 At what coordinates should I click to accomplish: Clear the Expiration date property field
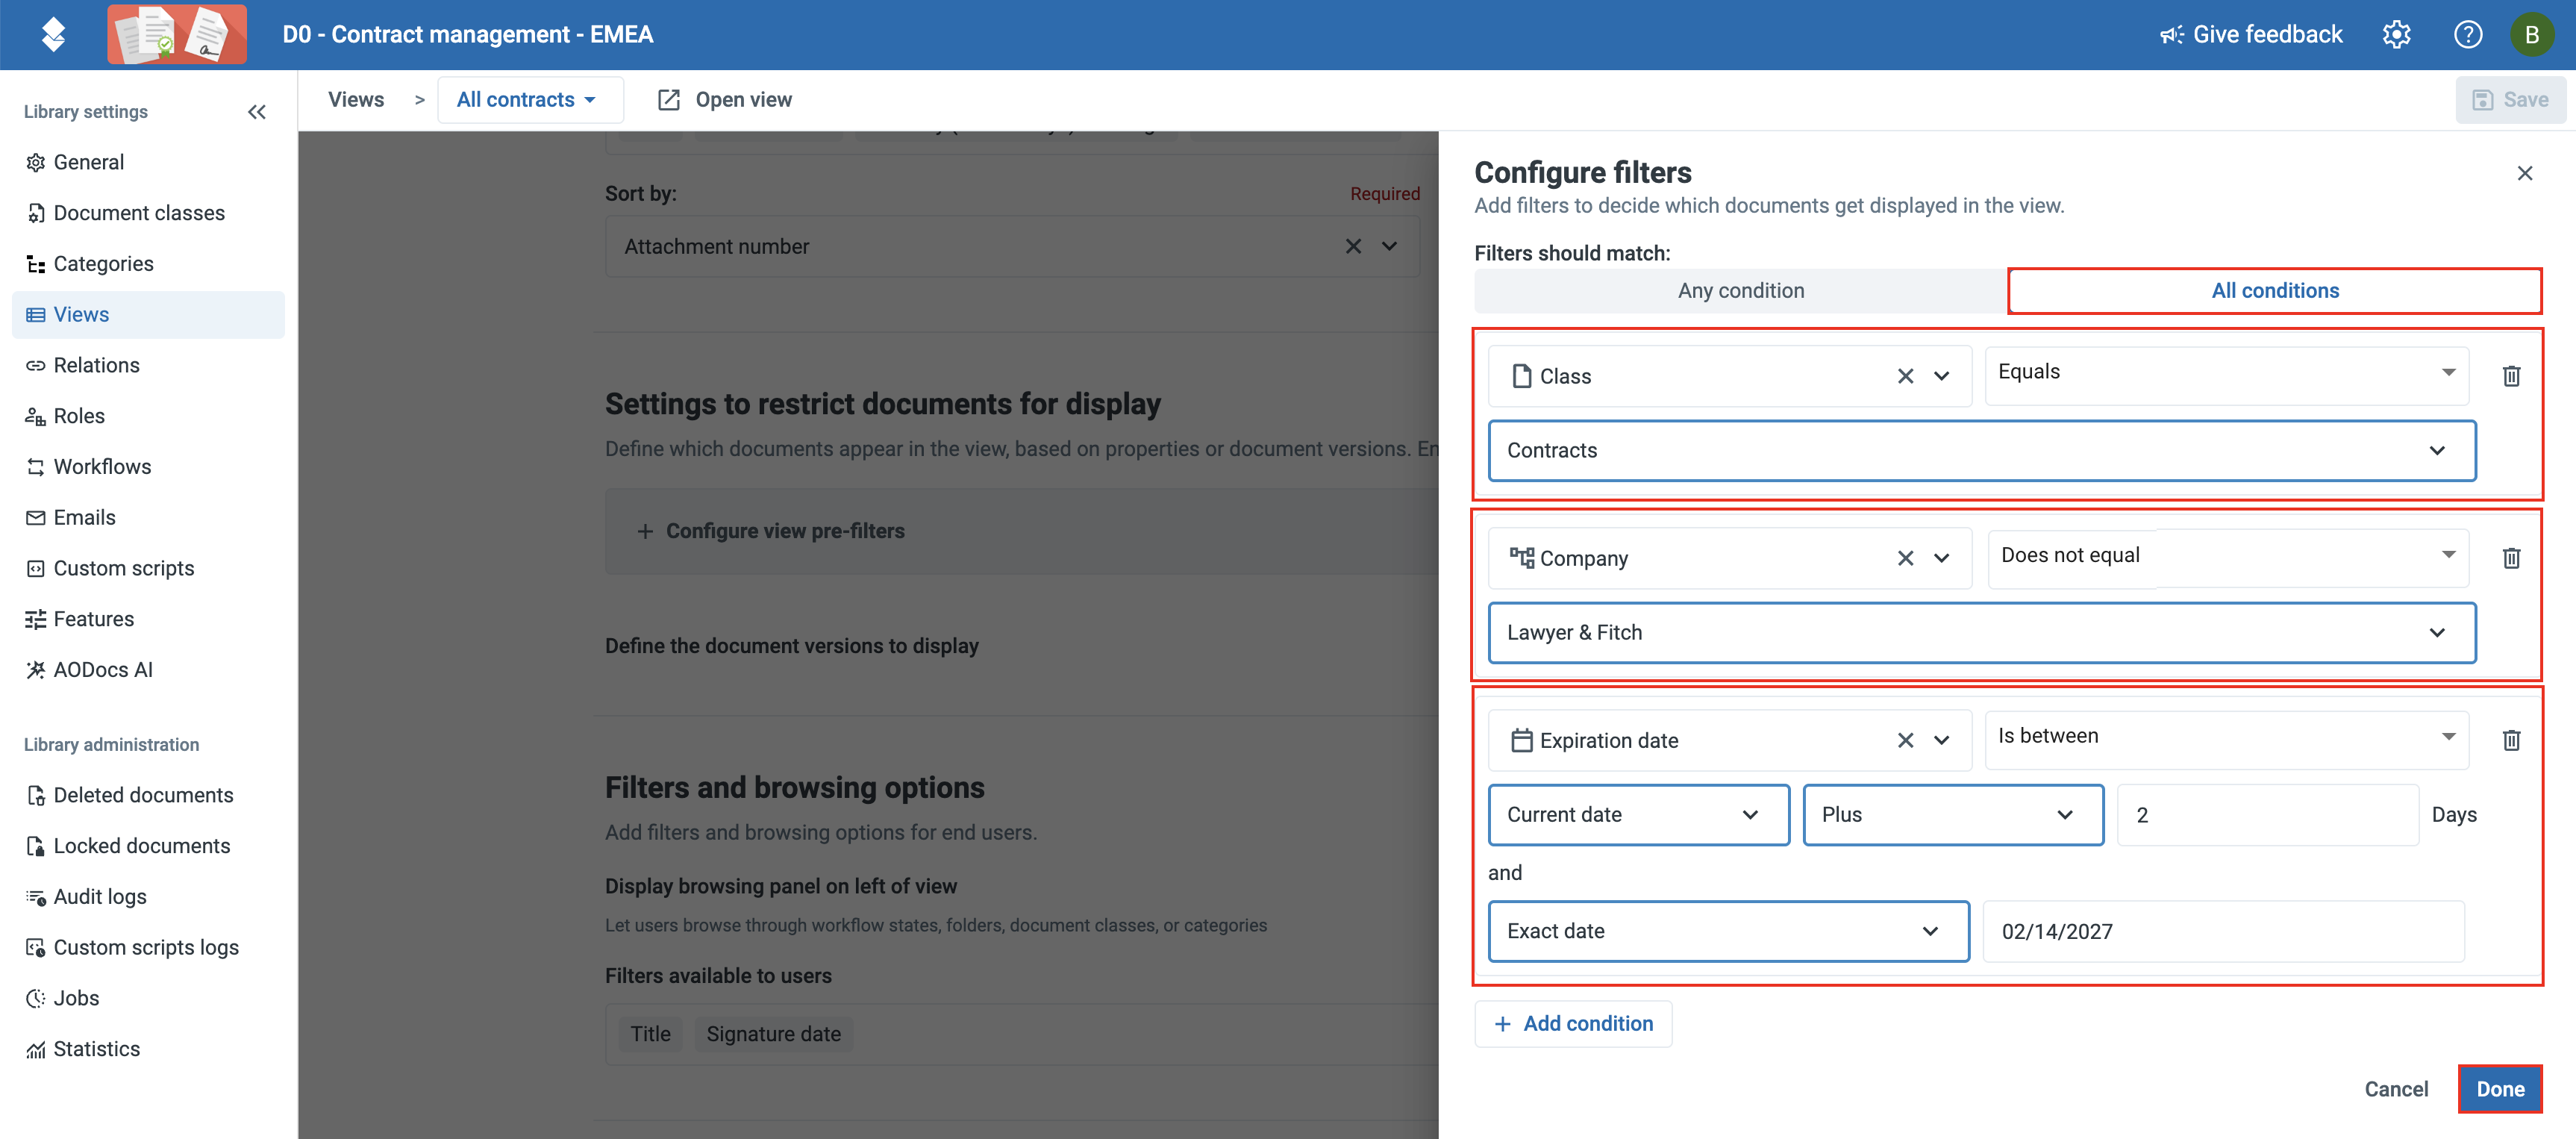[1905, 740]
